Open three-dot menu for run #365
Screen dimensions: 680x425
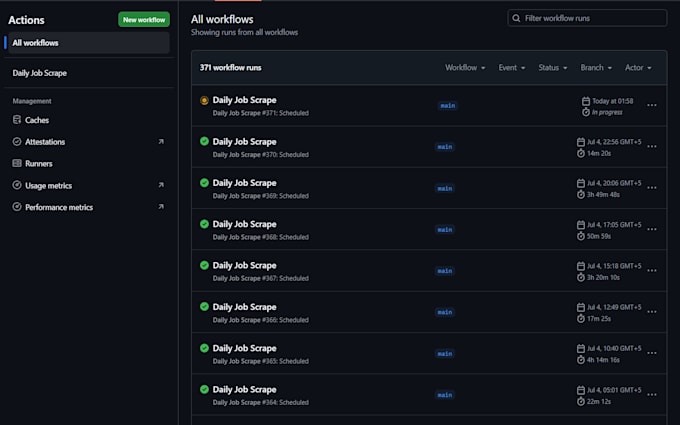(651, 353)
